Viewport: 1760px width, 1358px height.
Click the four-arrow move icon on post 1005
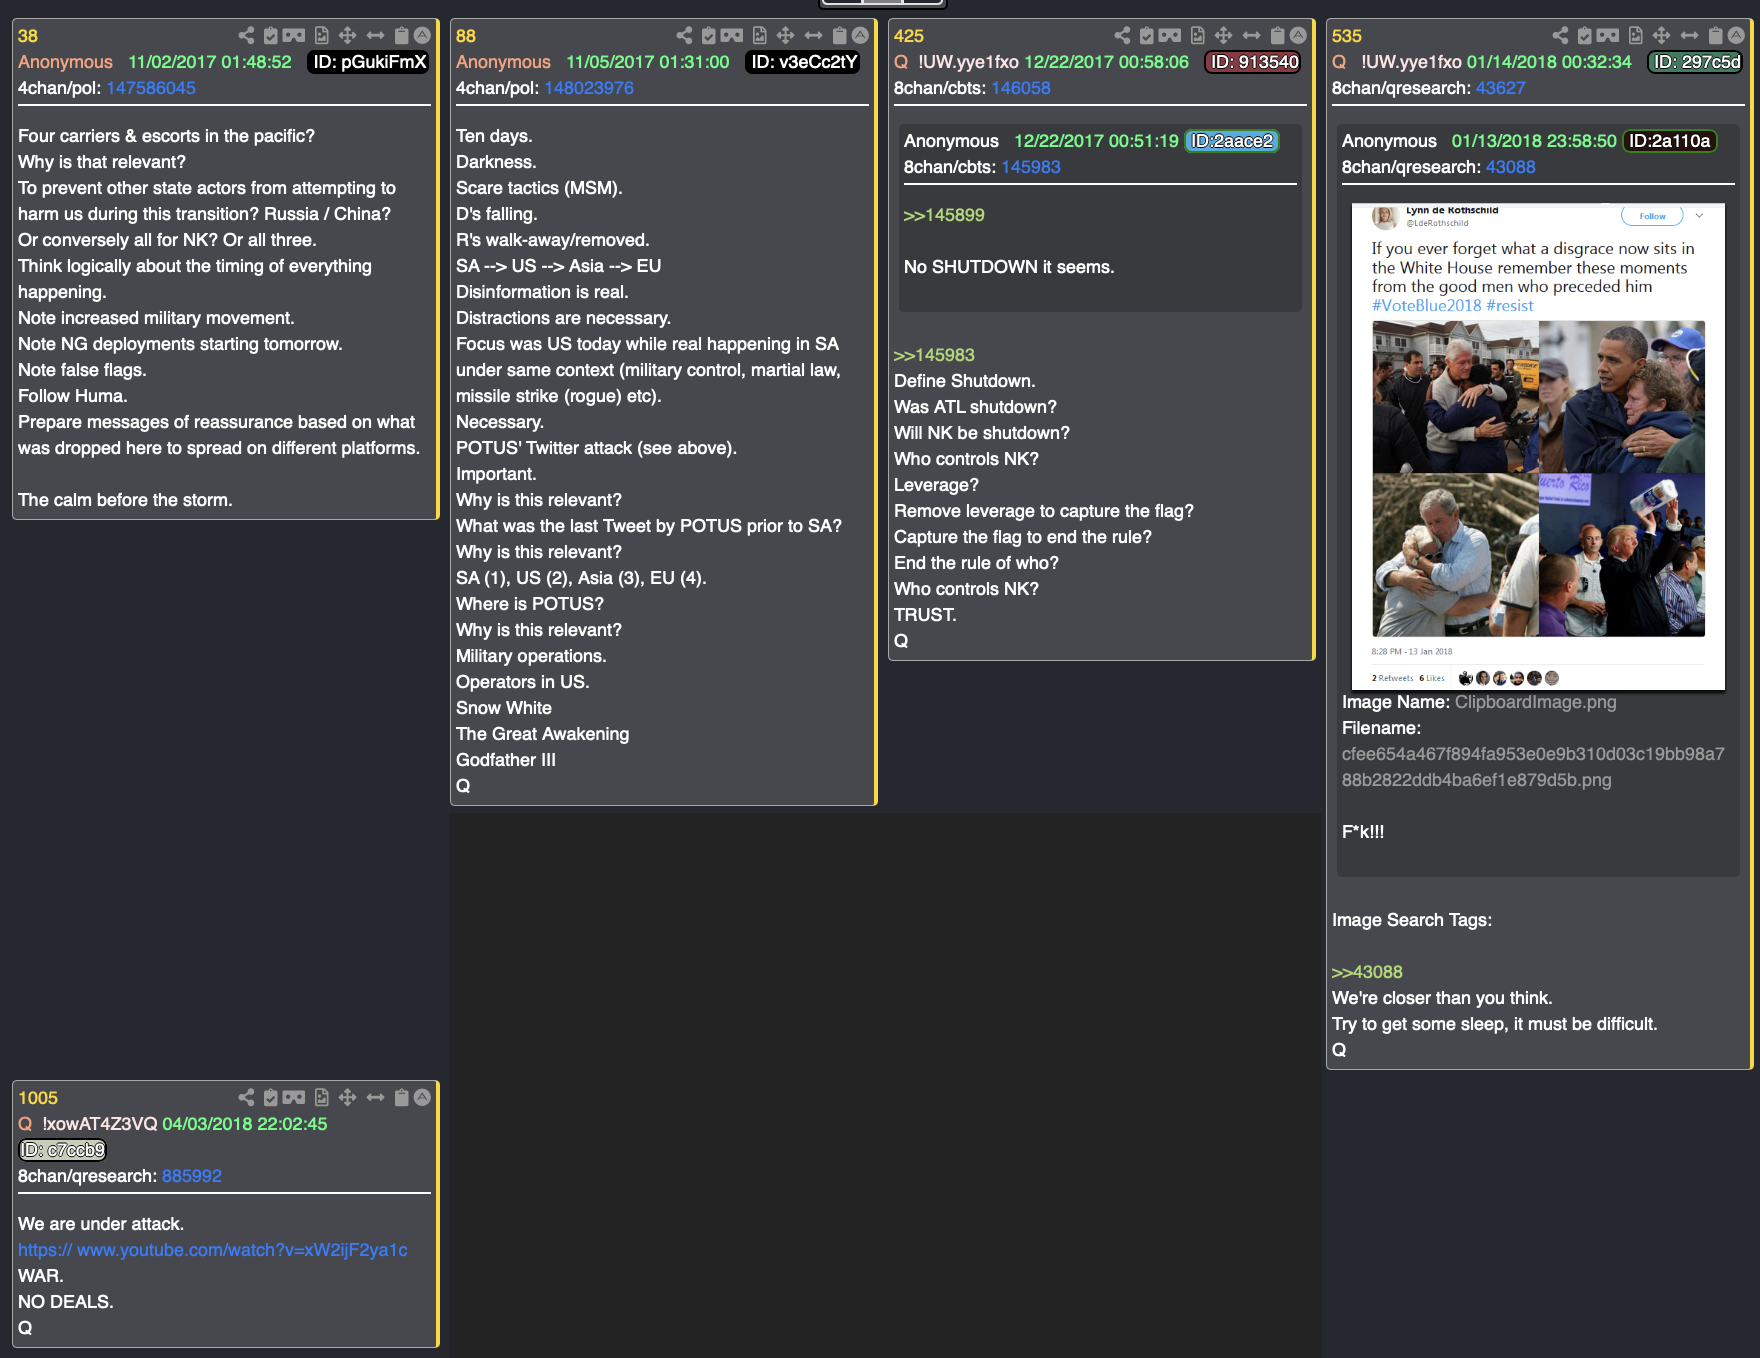pyautogui.click(x=347, y=1097)
